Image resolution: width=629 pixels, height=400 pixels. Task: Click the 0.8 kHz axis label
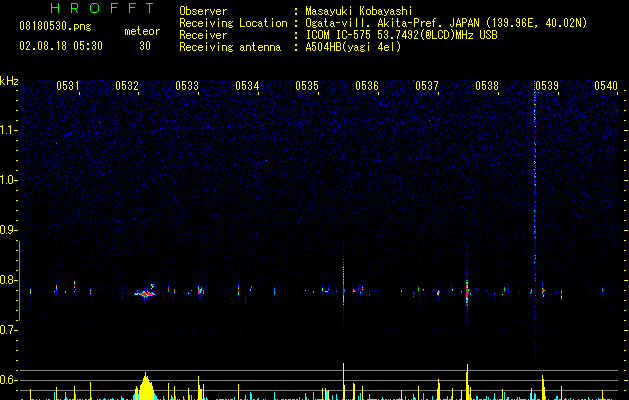tap(9, 280)
